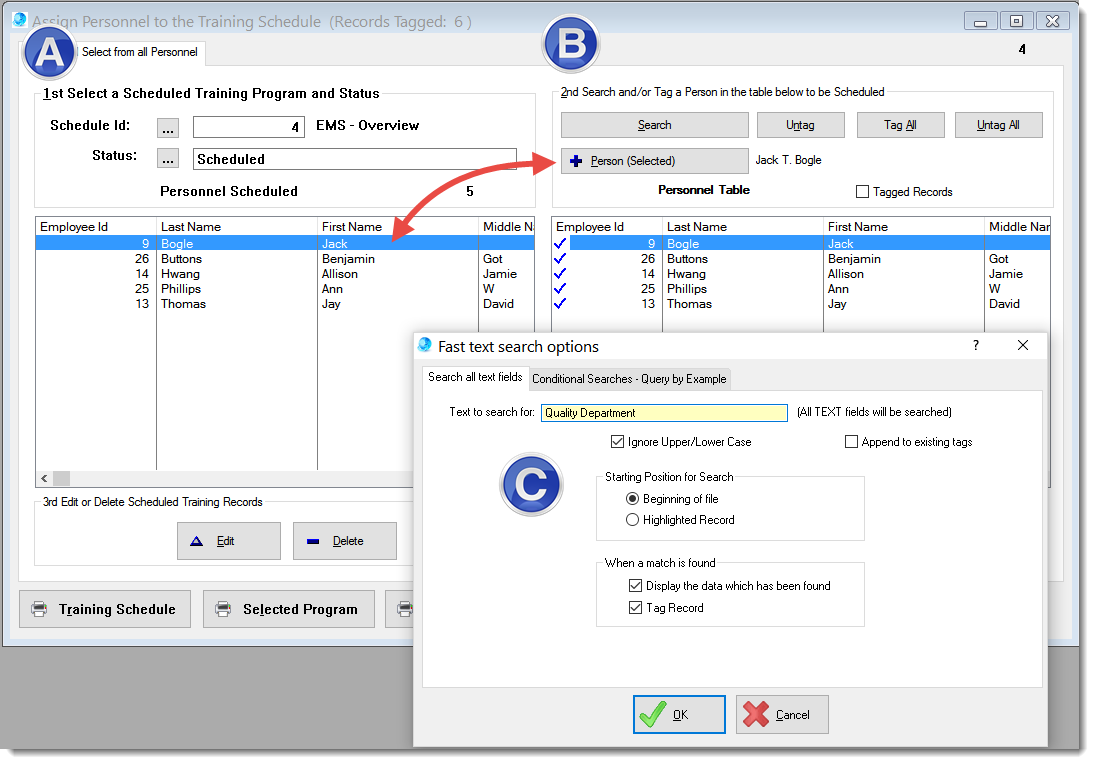Click the printer icon on Training Schedule

click(x=39, y=609)
